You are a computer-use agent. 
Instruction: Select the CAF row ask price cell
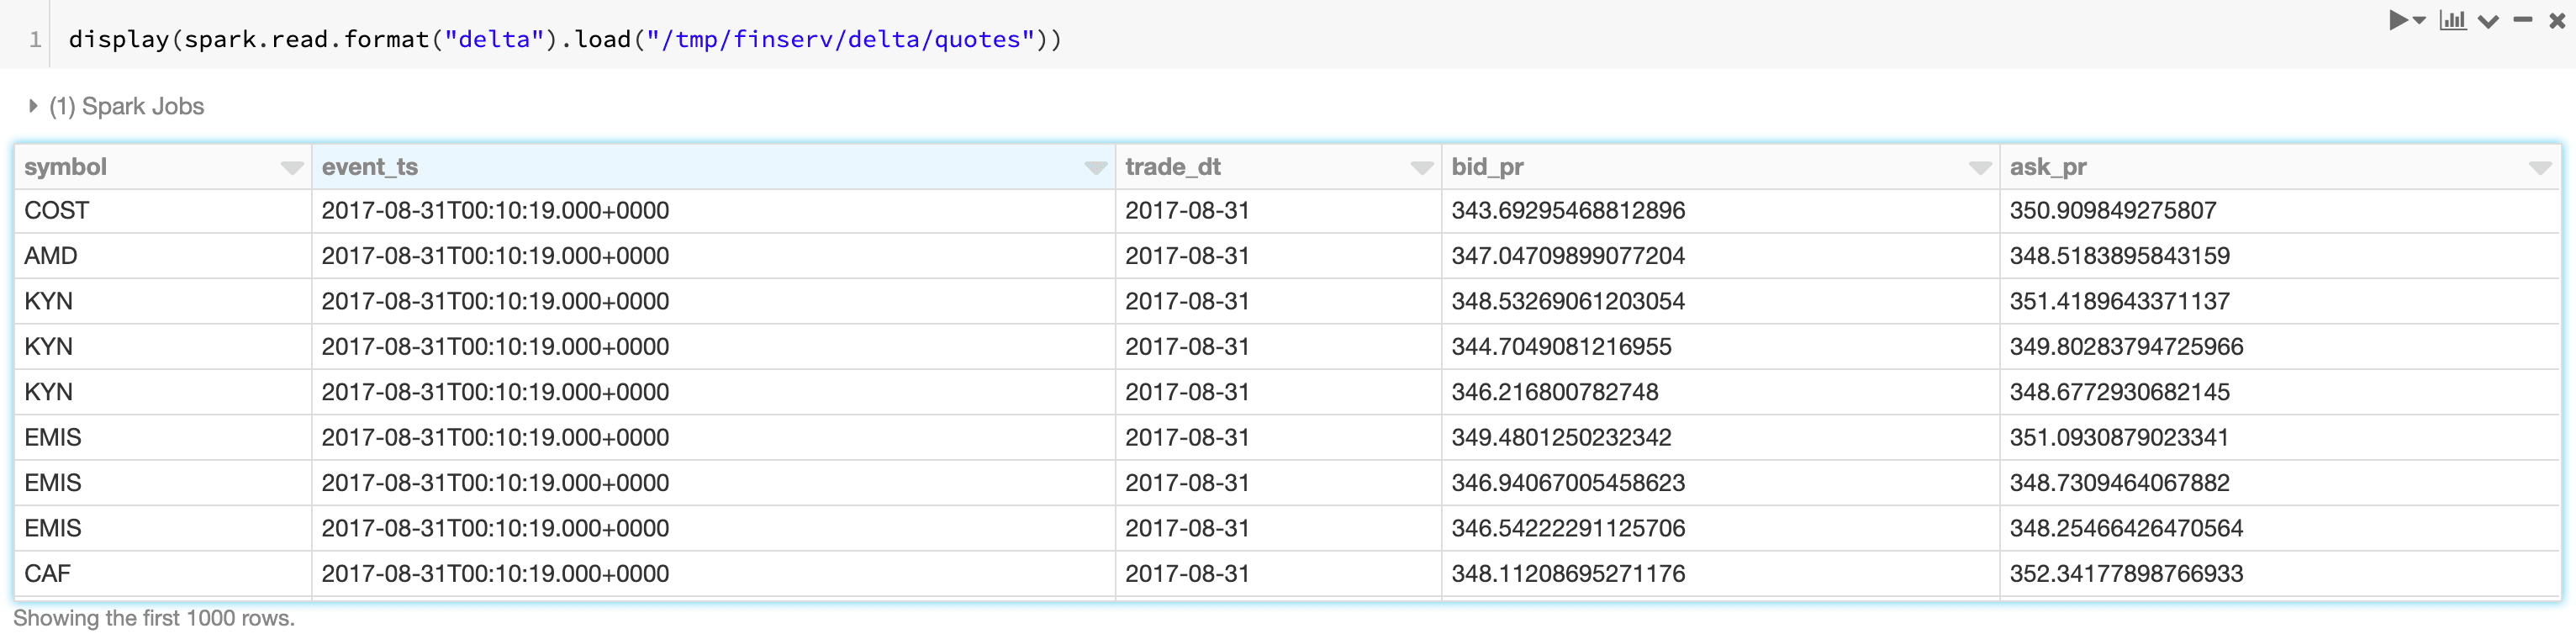pyautogui.click(x=2126, y=574)
